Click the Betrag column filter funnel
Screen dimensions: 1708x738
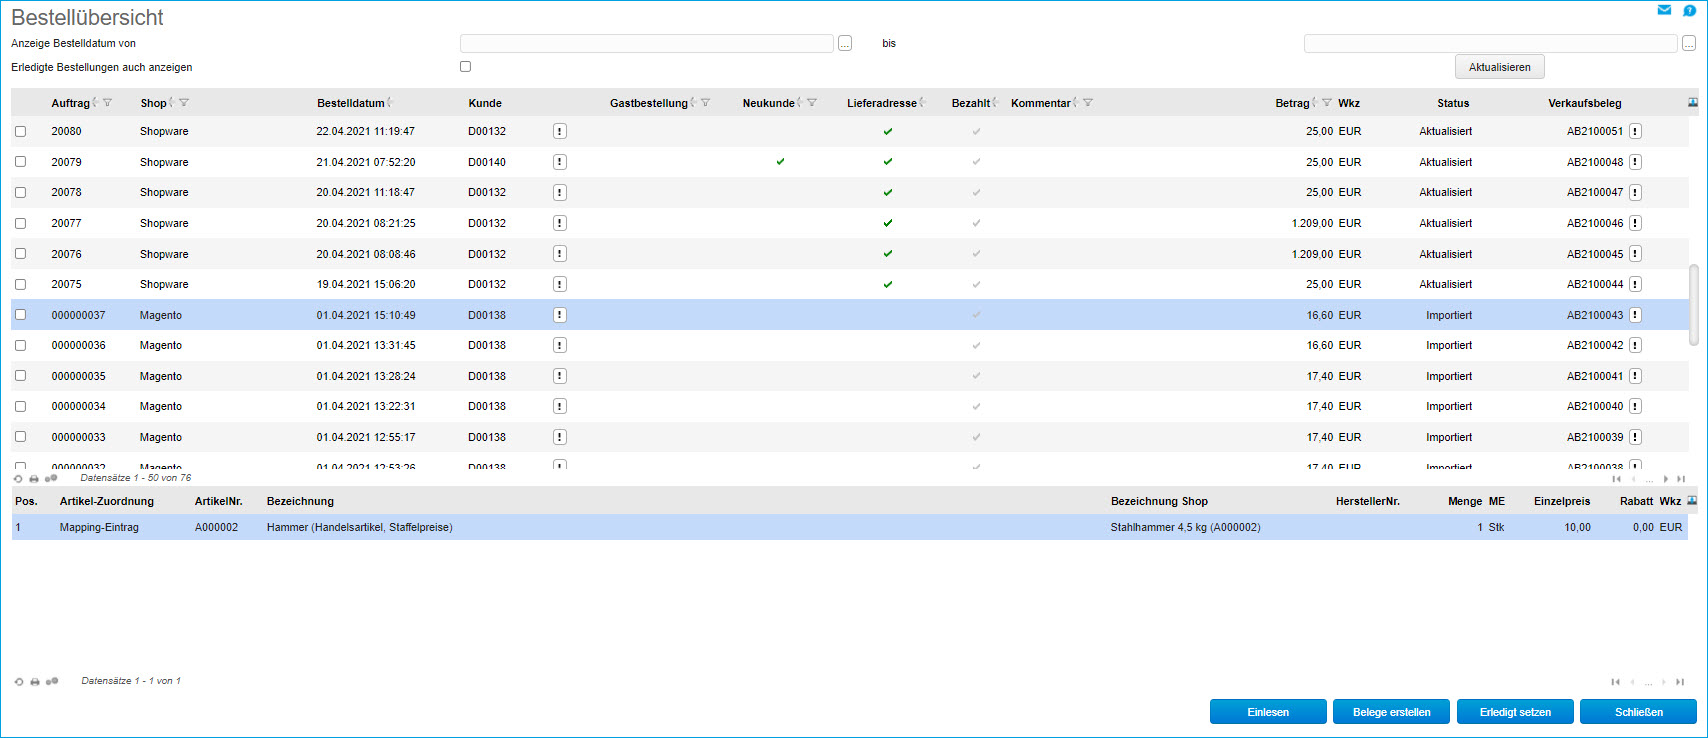click(x=1327, y=103)
